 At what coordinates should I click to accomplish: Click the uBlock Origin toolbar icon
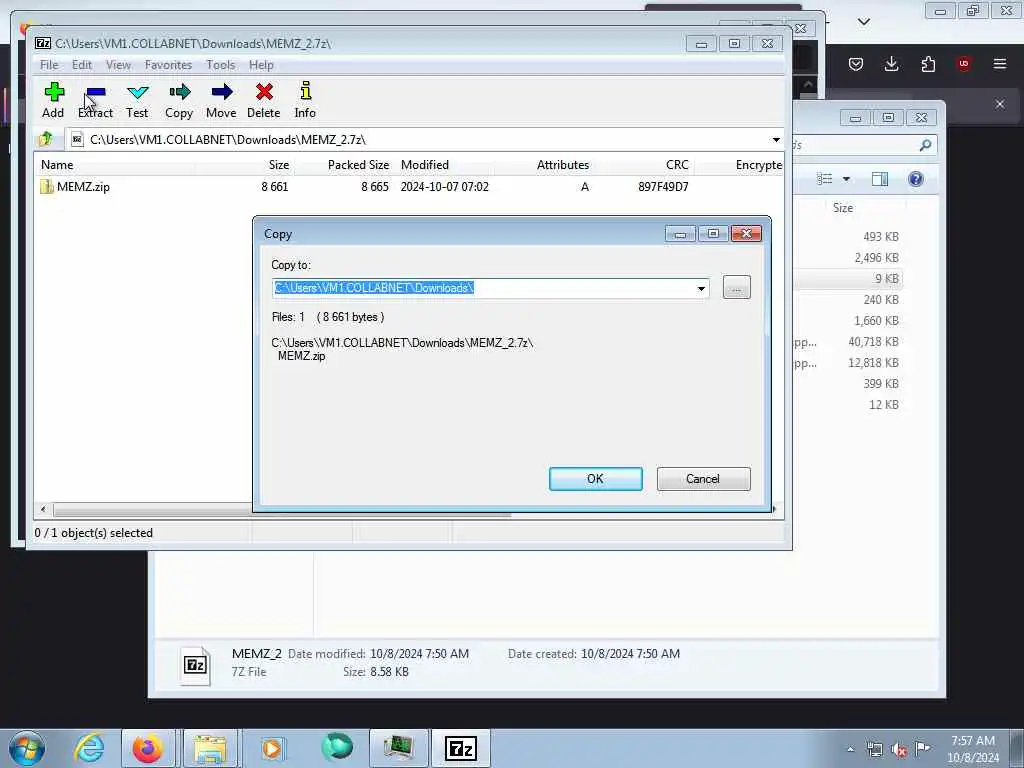(x=963, y=64)
